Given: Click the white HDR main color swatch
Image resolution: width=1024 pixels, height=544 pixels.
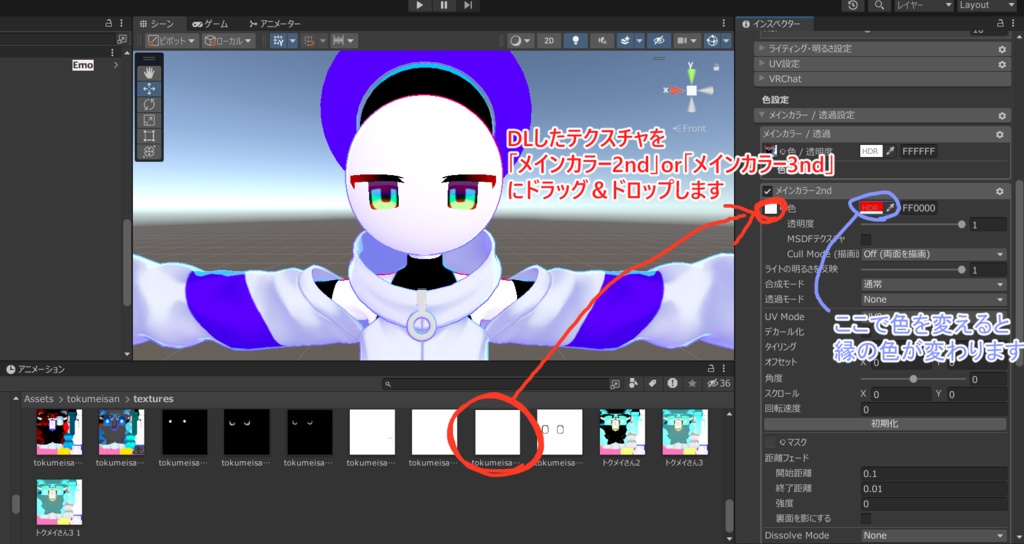Looking at the screenshot, I should 871,151.
